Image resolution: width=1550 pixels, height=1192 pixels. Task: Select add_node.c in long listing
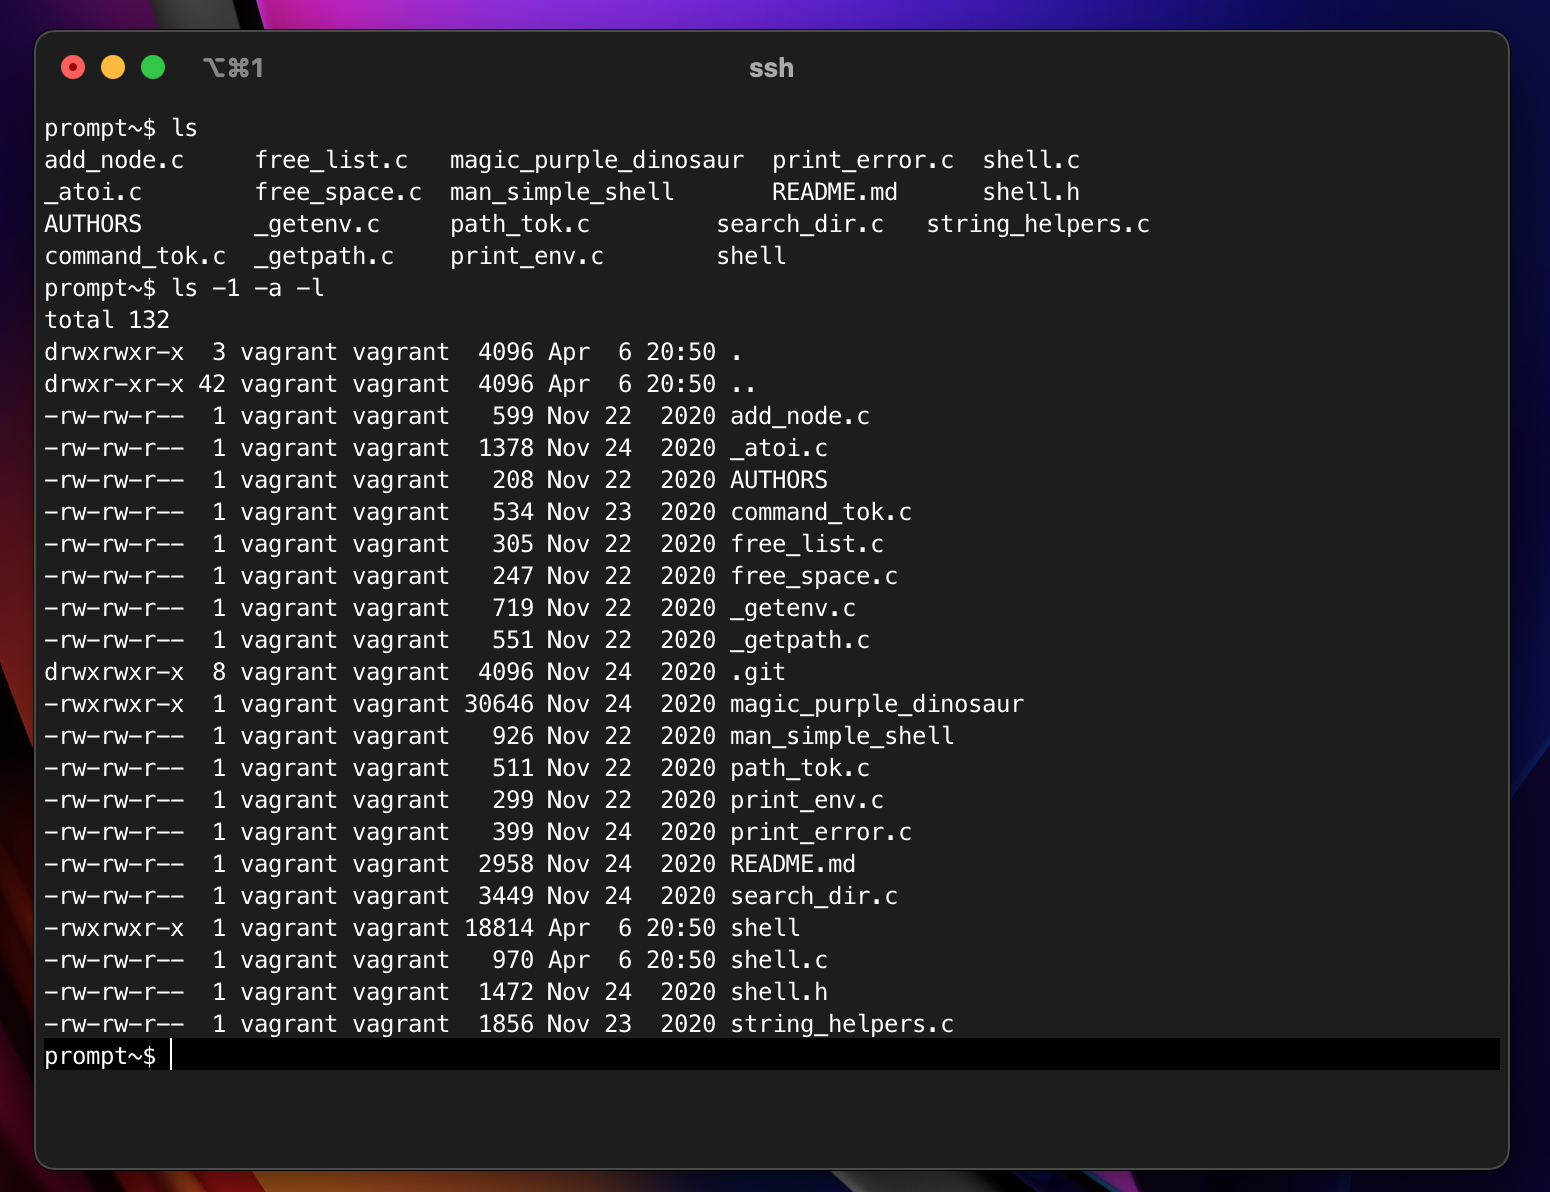[x=800, y=416]
